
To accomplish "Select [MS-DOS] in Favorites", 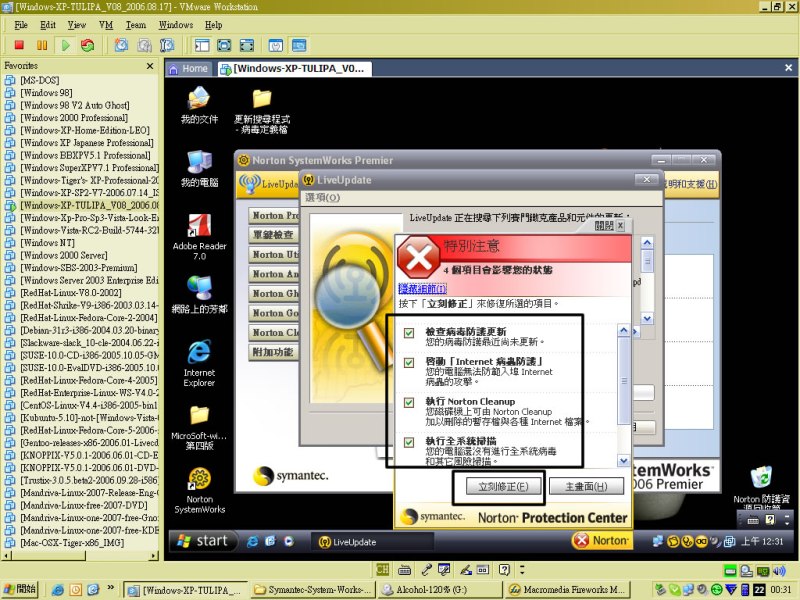I will [x=39, y=80].
